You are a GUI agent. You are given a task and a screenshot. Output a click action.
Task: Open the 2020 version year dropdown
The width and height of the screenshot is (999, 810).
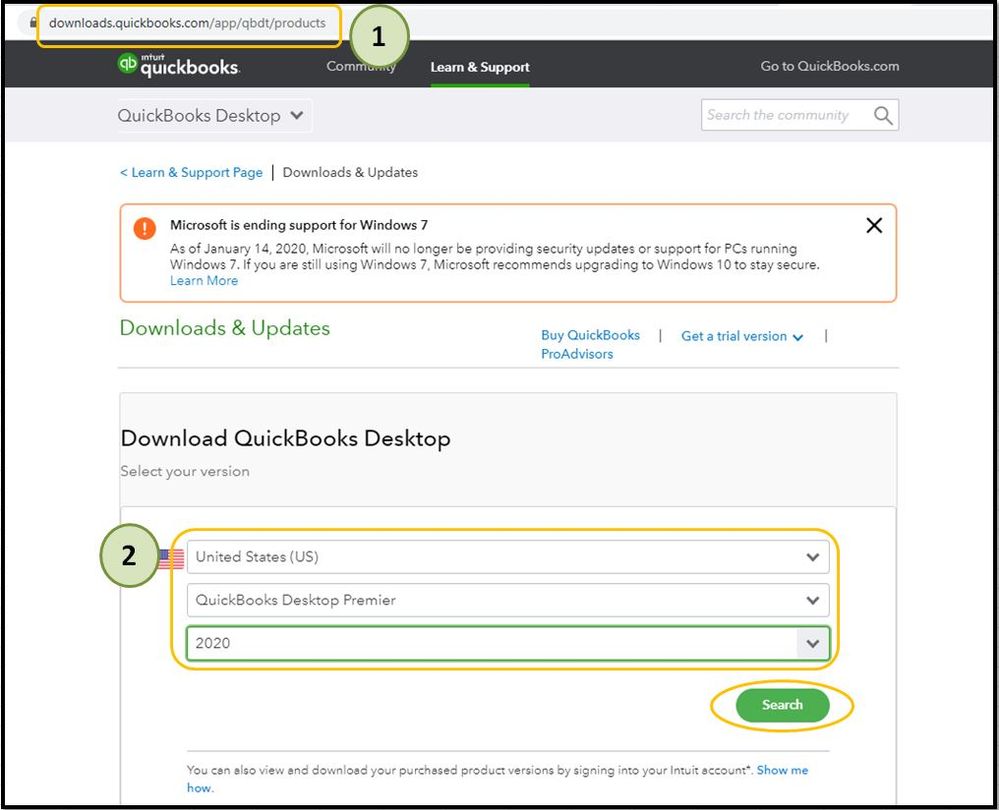[x=508, y=643]
